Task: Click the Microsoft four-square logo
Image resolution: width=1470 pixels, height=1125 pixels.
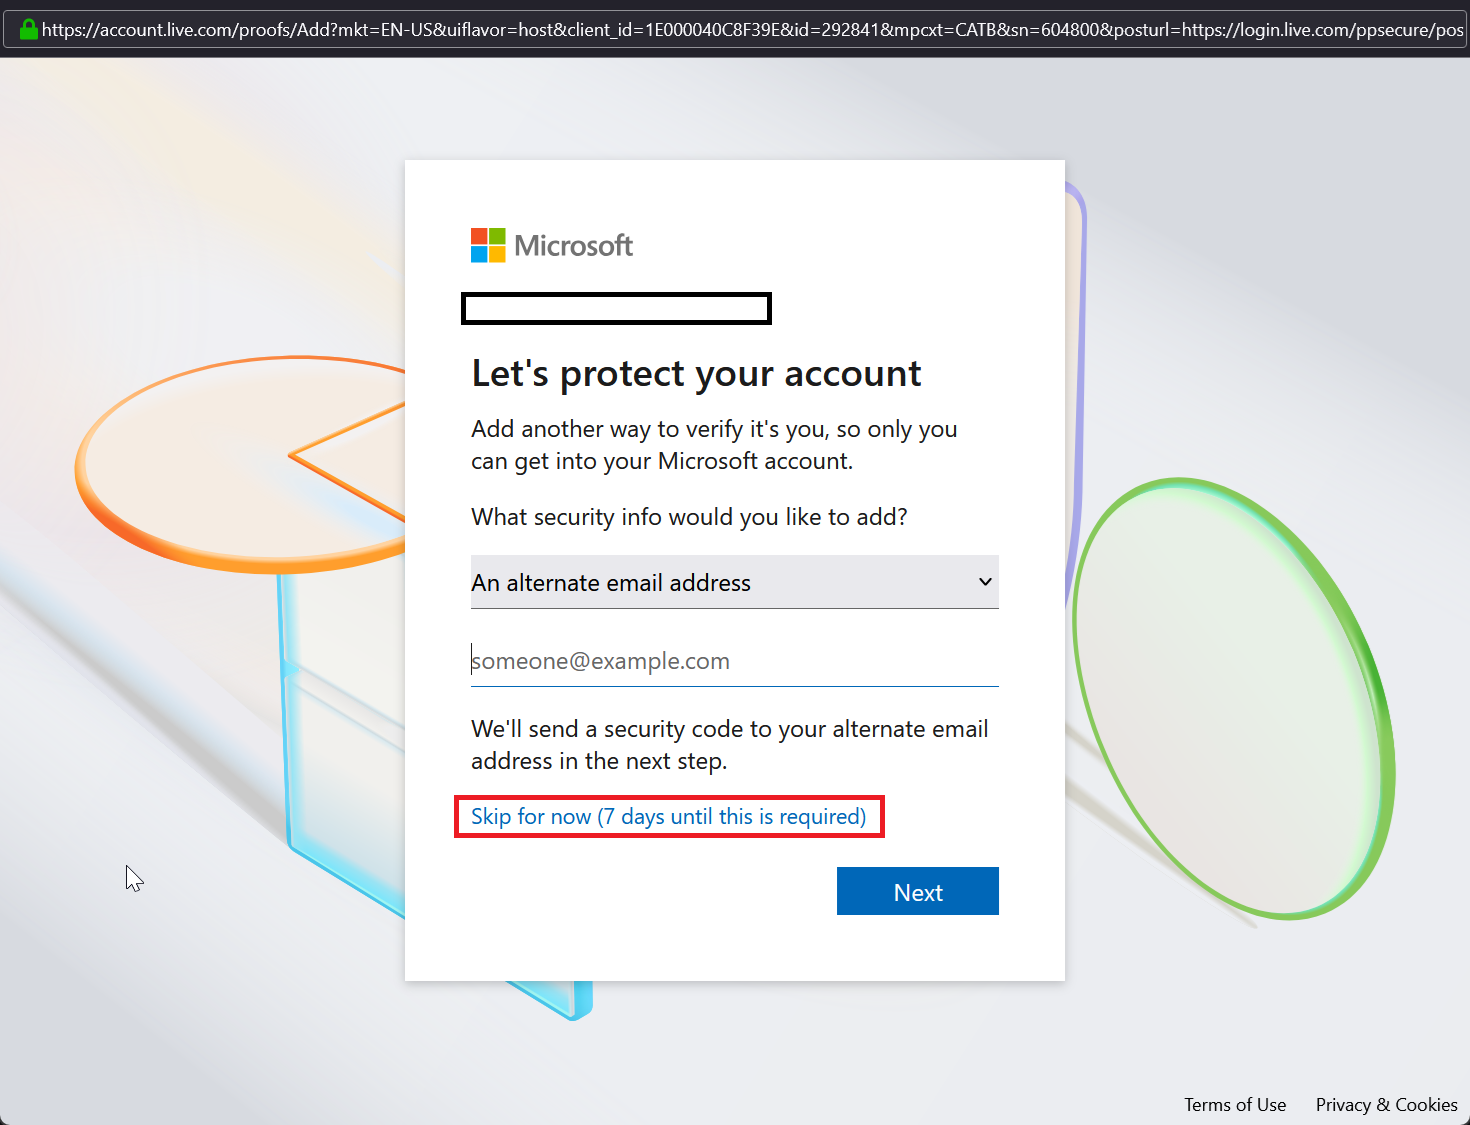Action: (488, 245)
